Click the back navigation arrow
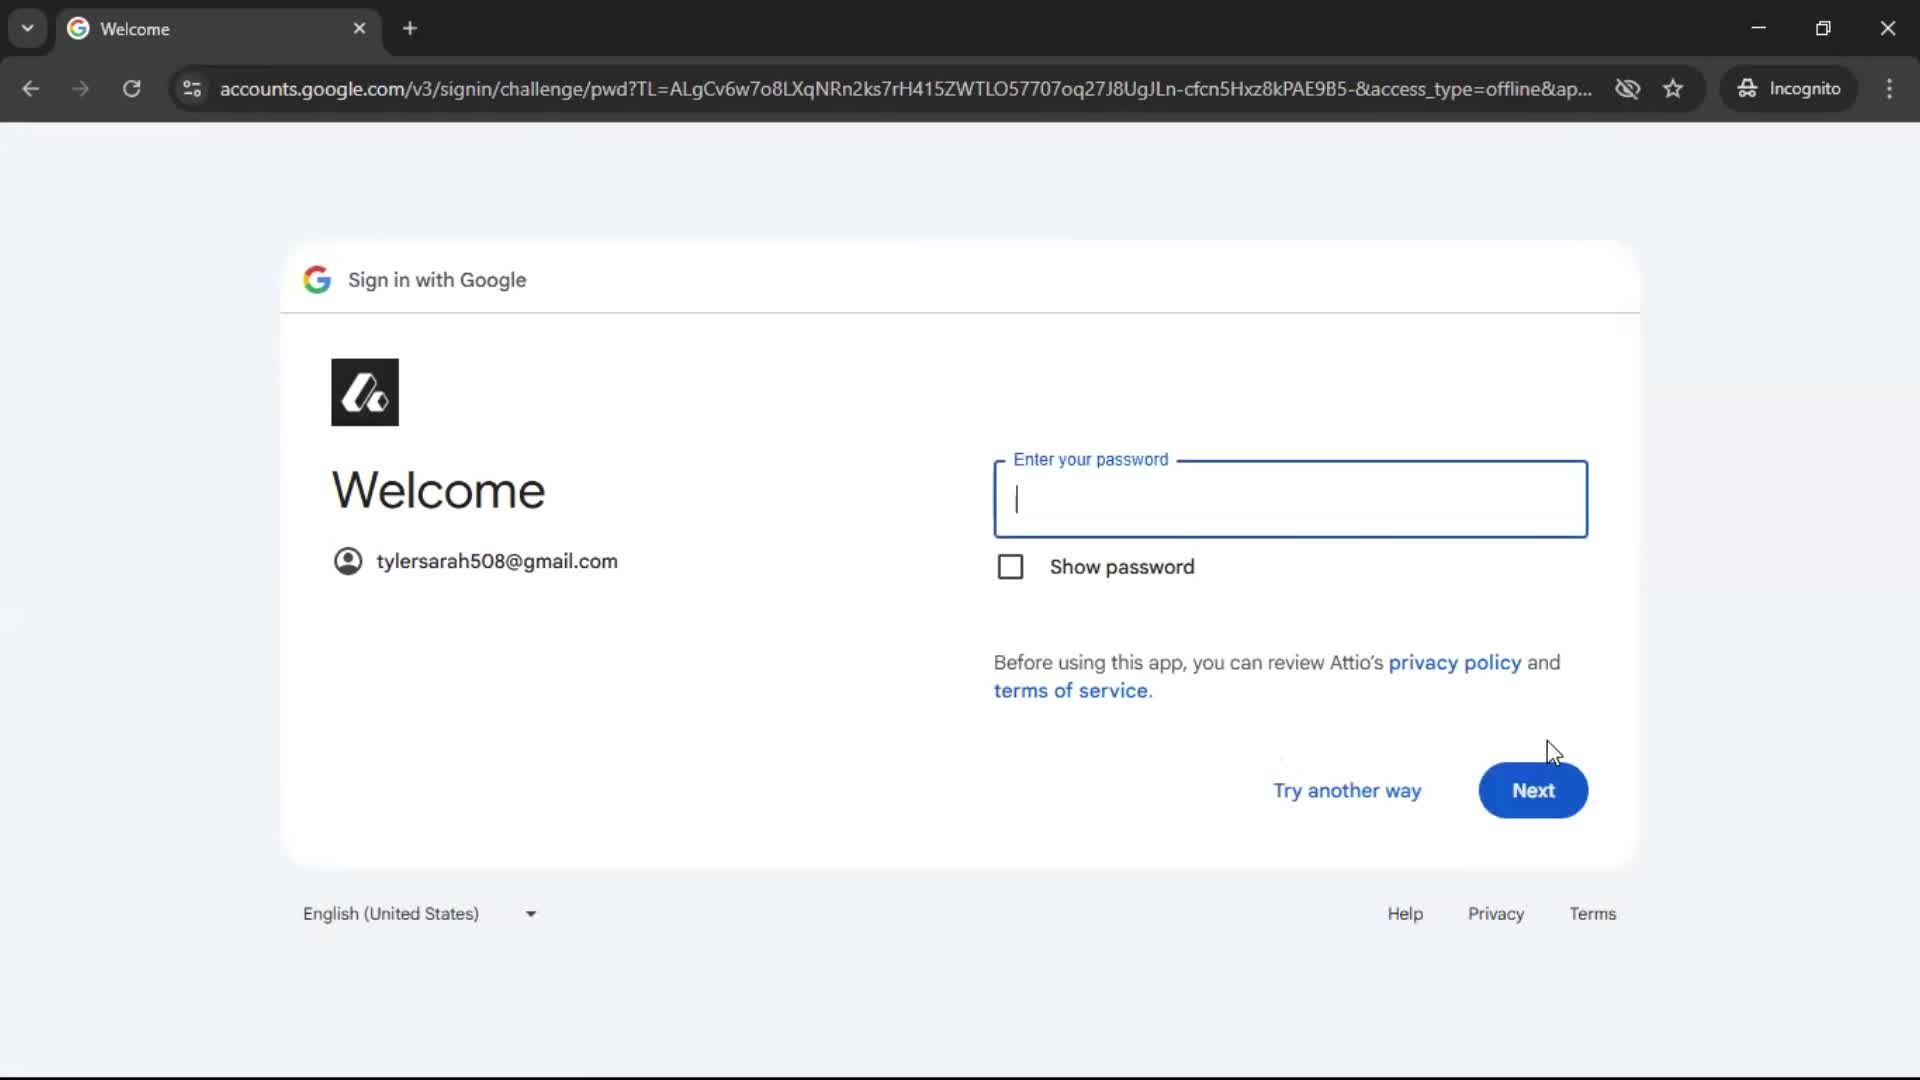Image resolution: width=1920 pixels, height=1080 pixels. [x=31, y=89]
